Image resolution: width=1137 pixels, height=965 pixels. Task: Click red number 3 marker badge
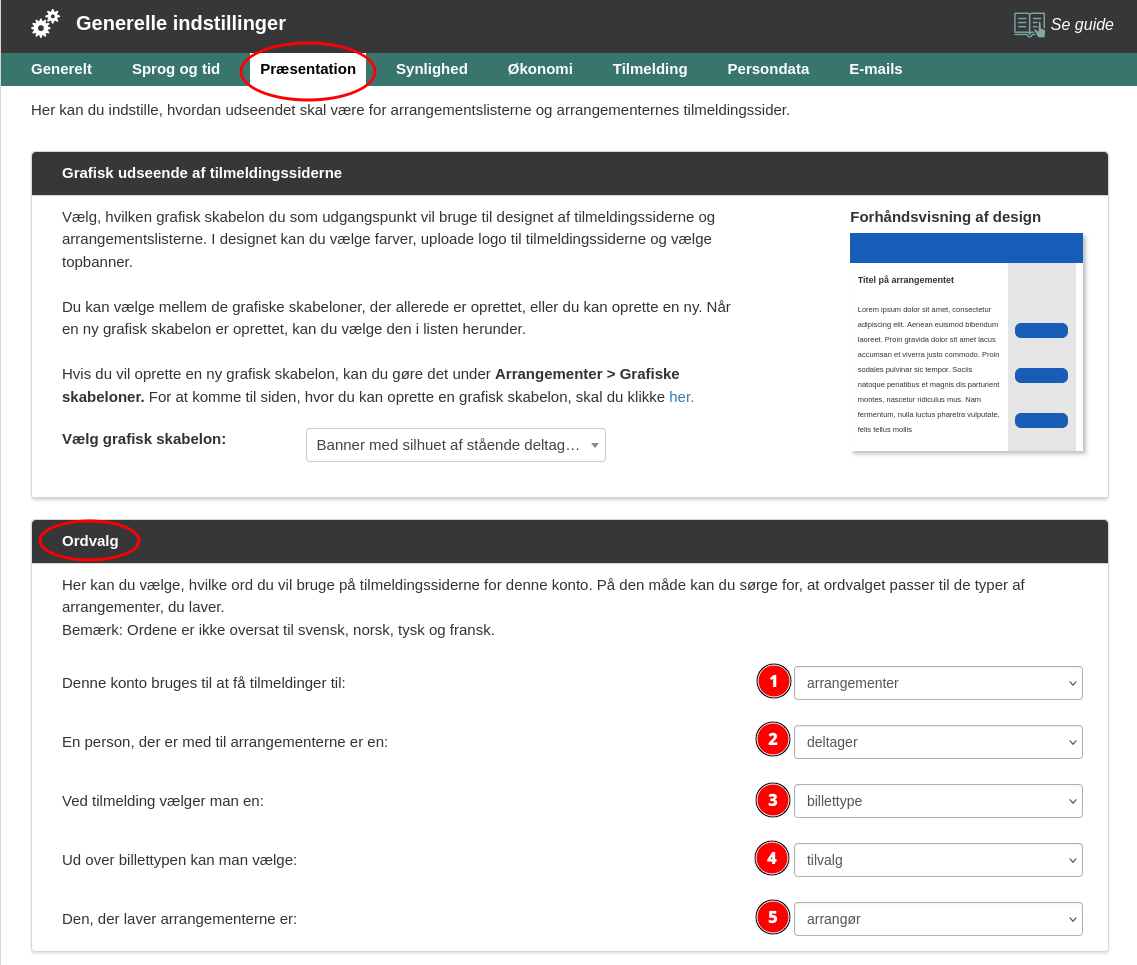click(x=772, y=800)
